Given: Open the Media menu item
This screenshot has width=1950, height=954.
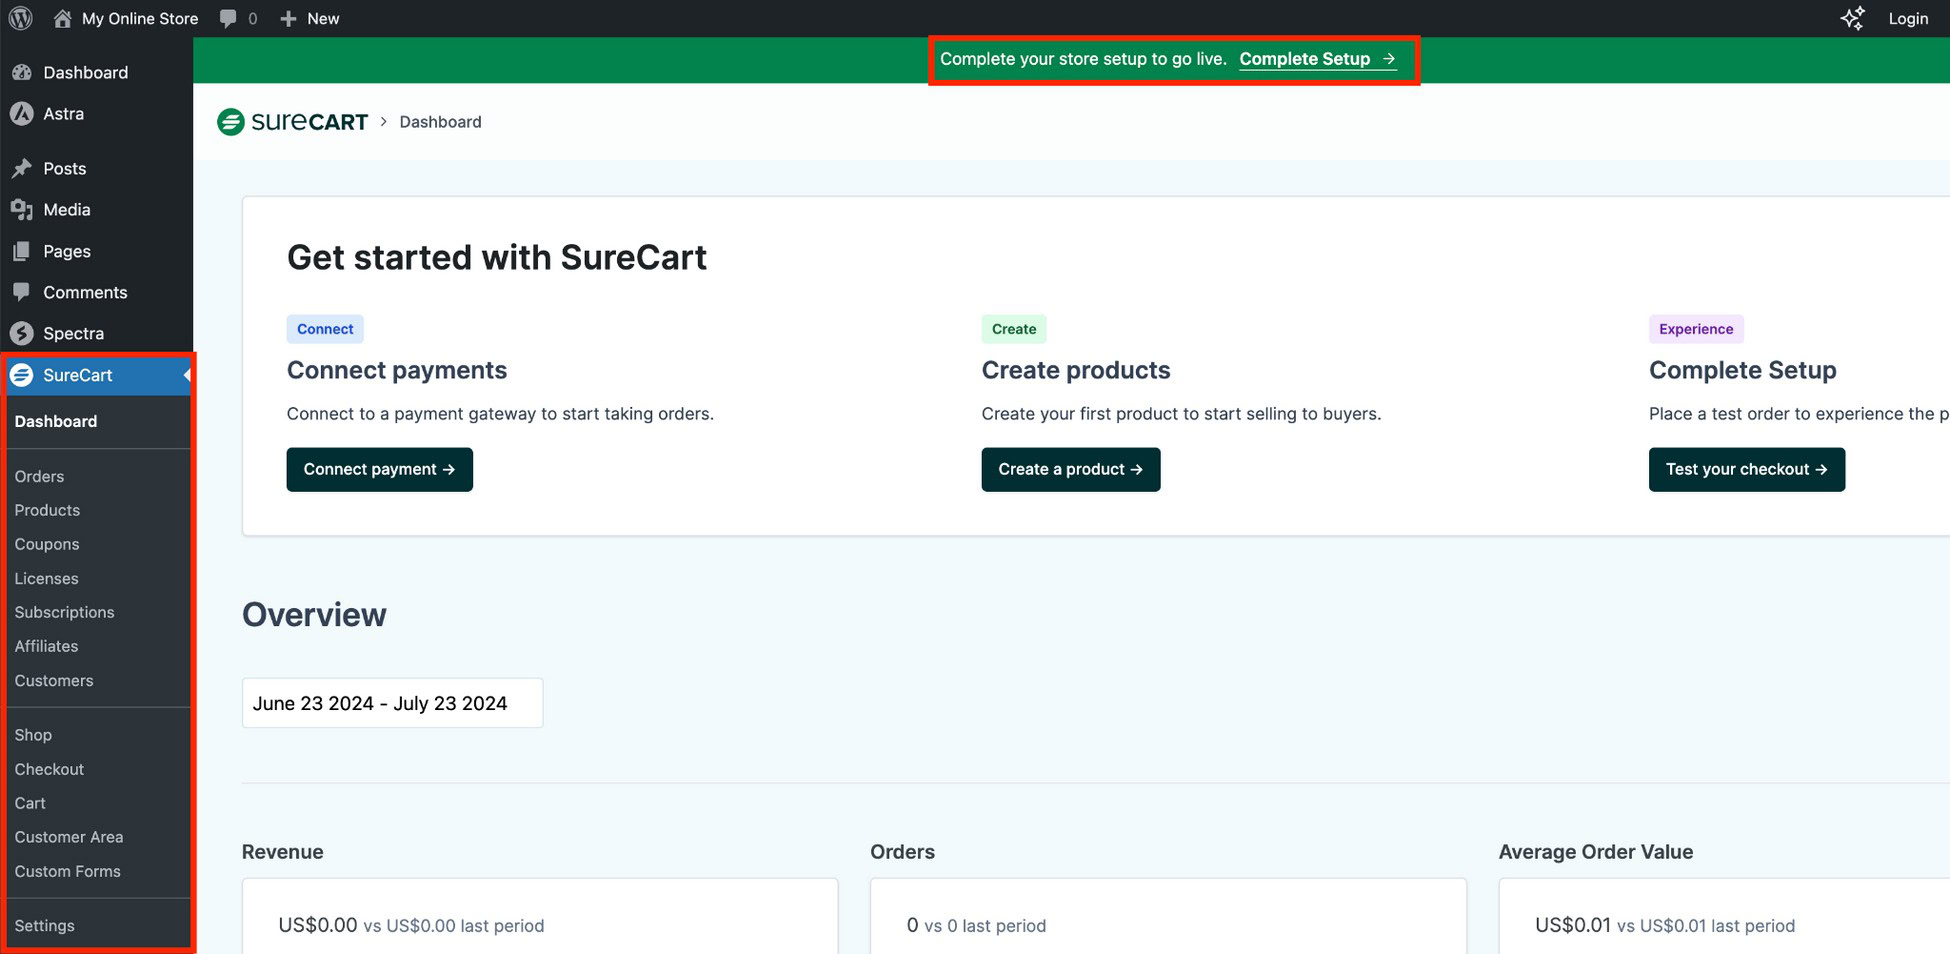Looking at the screenshot, I should pyautogui.click(x=67, y=209).
